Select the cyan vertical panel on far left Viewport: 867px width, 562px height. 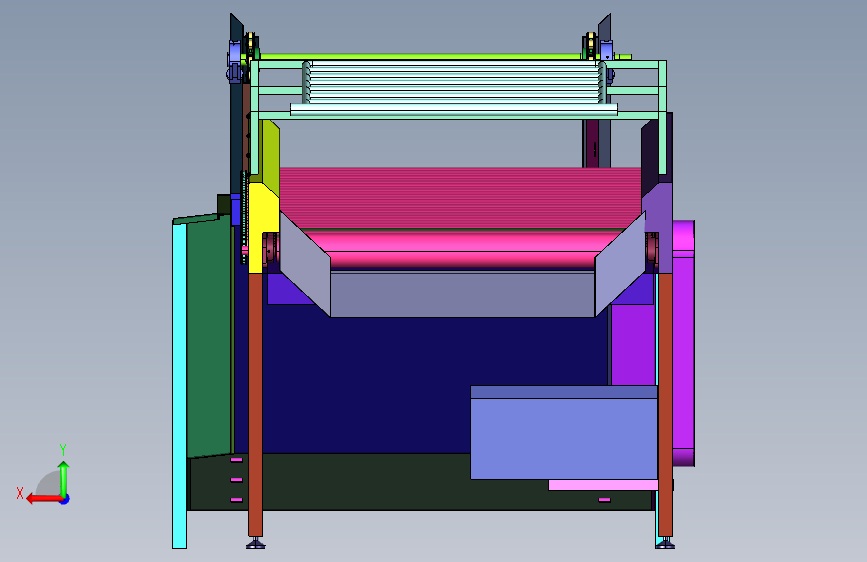[x=179, y=384]
